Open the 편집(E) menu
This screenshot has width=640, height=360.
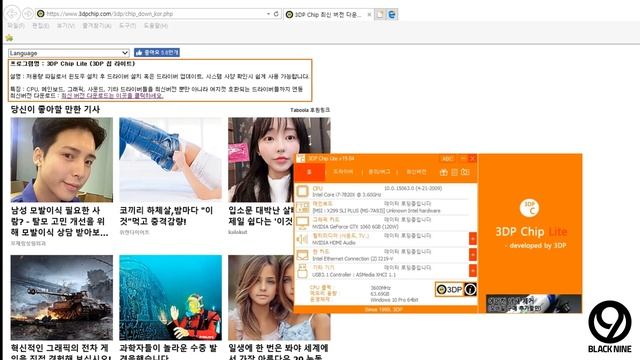(x=41, y=26)
